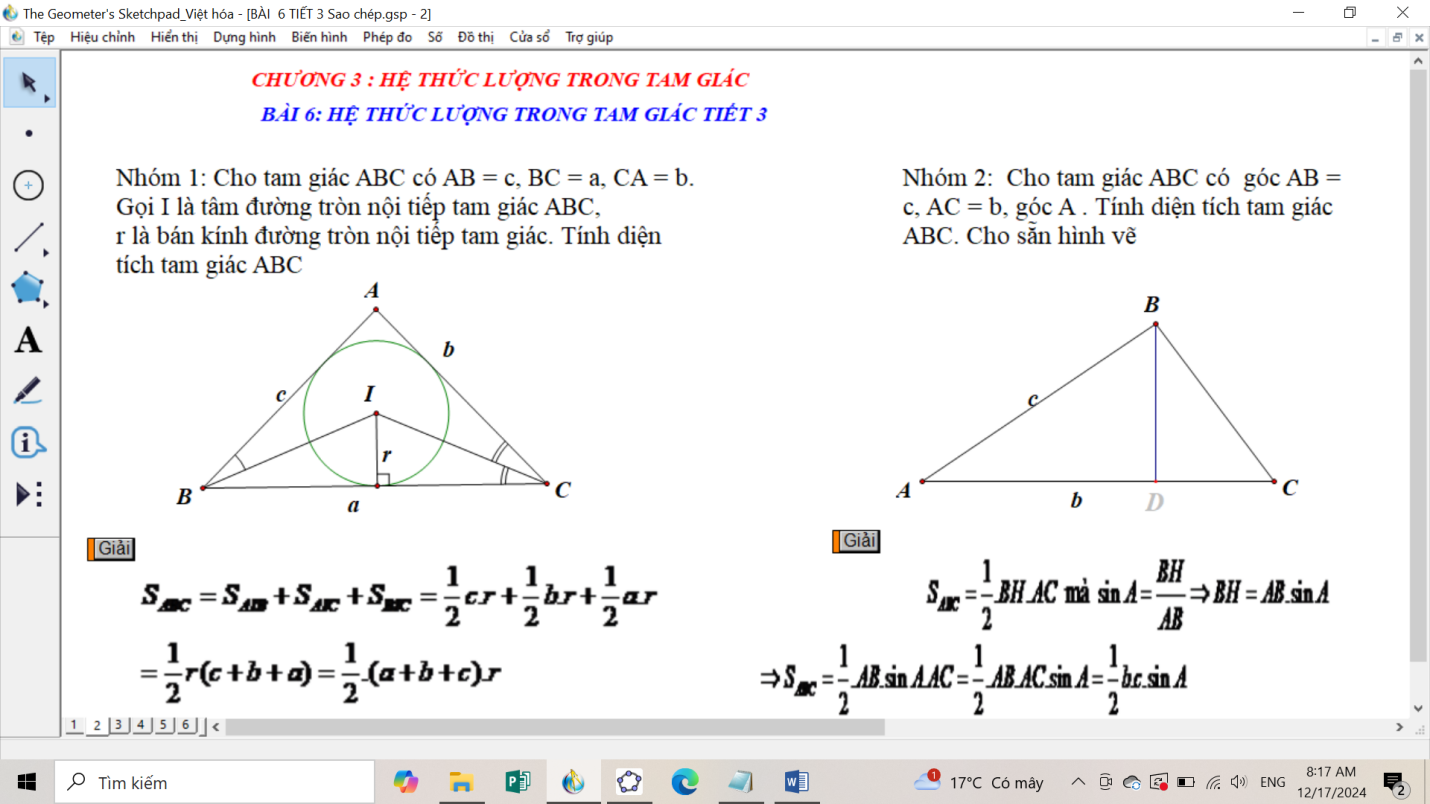The image size is (1430, 804).
Task: Click the vertical scrollbar down arrow
Action: [x=1418, y=708]
